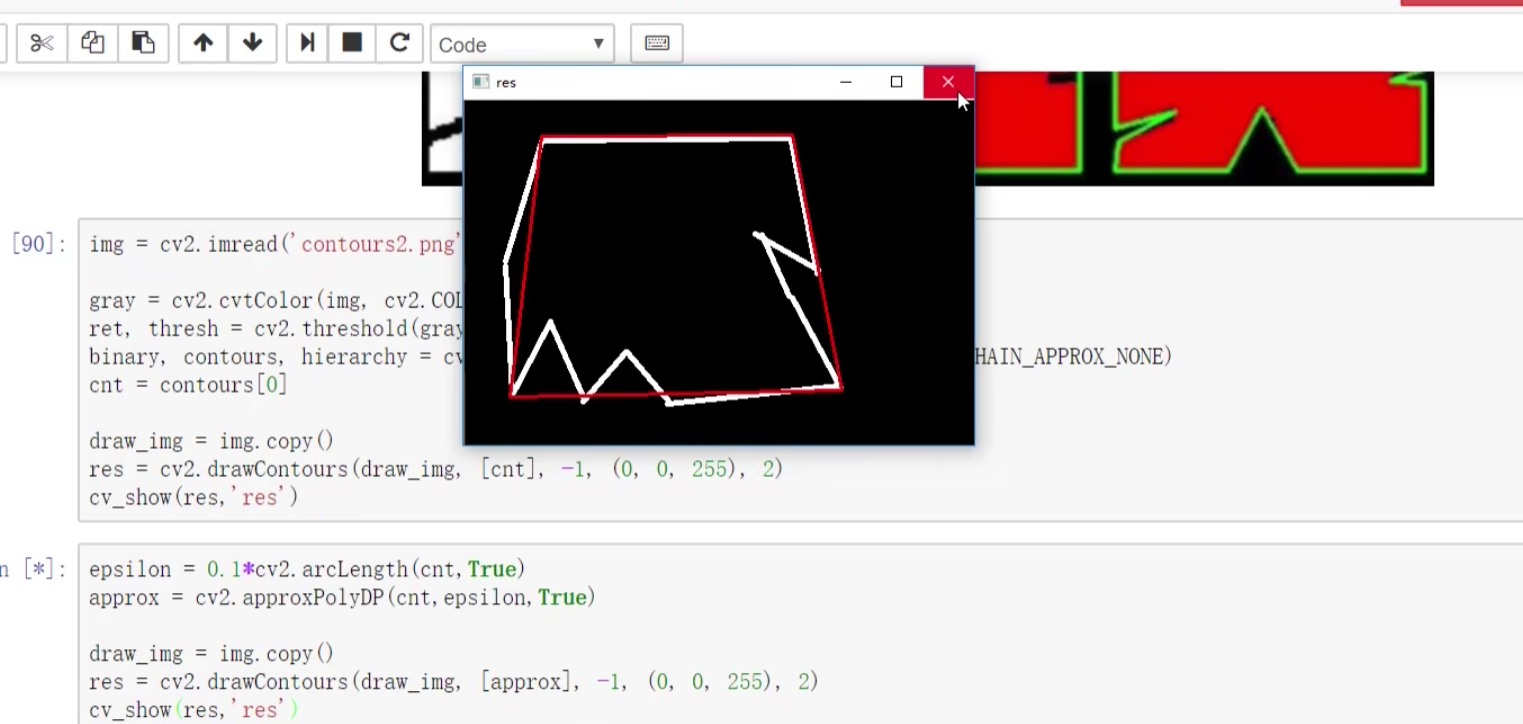Screen dimensions: 1523x724
Task: Restart the kernel icon
Action: (399, 43)
